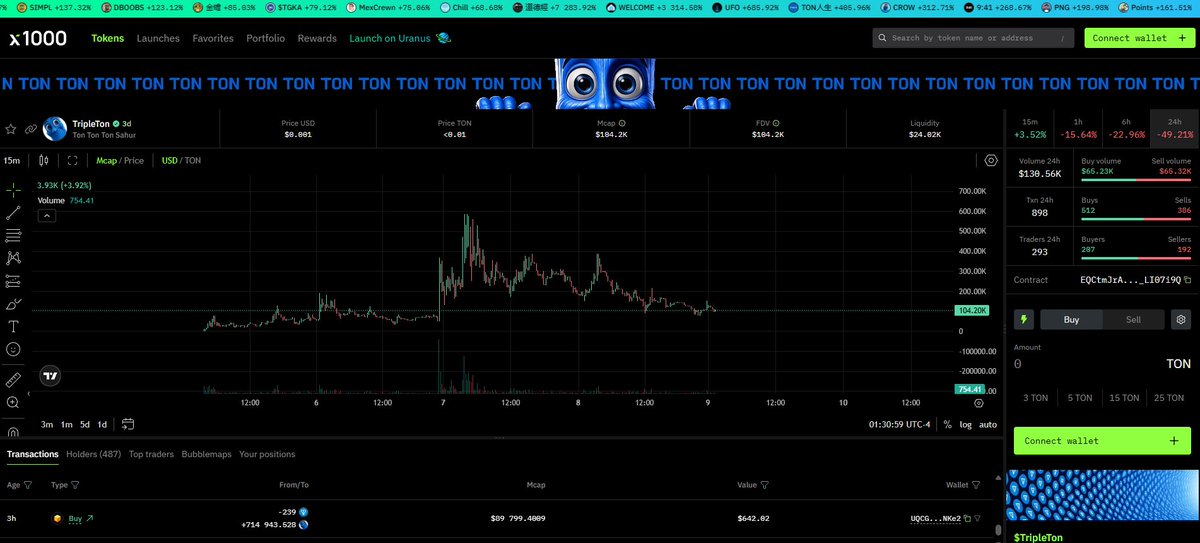Choose the 15 TON preset amount
Screen dimensions: 1200x543
1124,397
